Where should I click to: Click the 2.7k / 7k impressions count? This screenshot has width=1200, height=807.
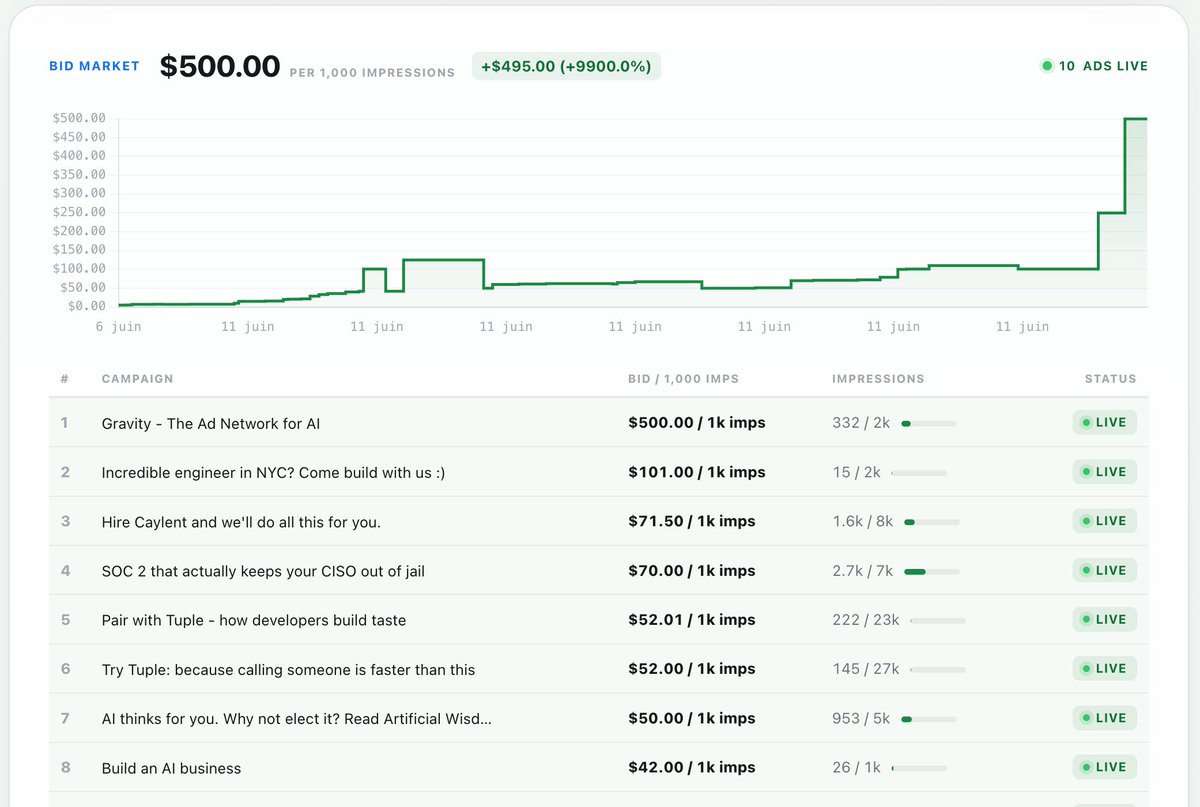(863, 571)
